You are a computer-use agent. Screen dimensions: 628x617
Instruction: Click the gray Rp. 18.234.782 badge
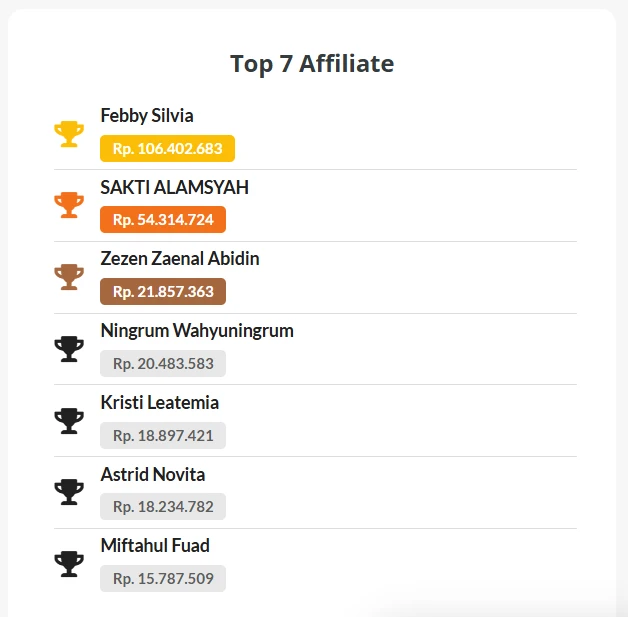[163, 507]
